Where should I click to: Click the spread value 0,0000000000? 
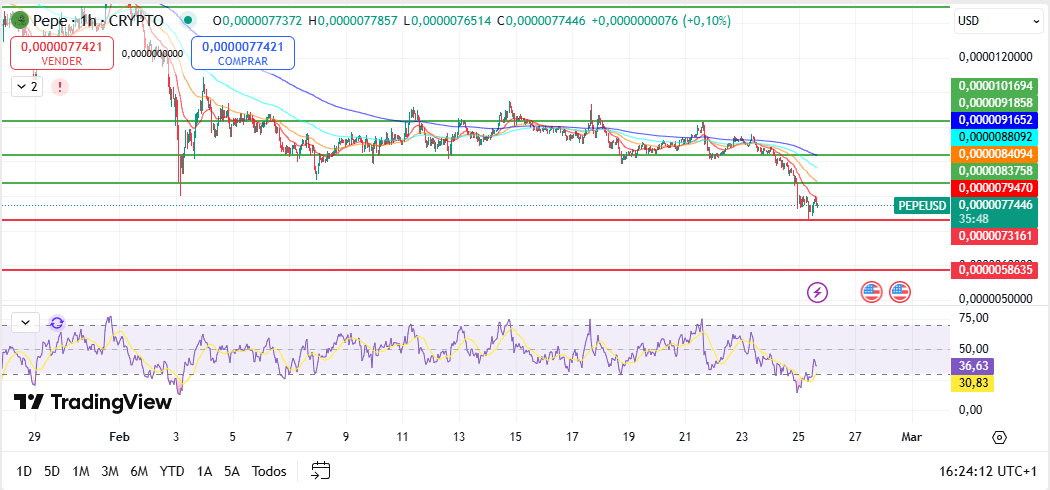[x=153, y=53]
